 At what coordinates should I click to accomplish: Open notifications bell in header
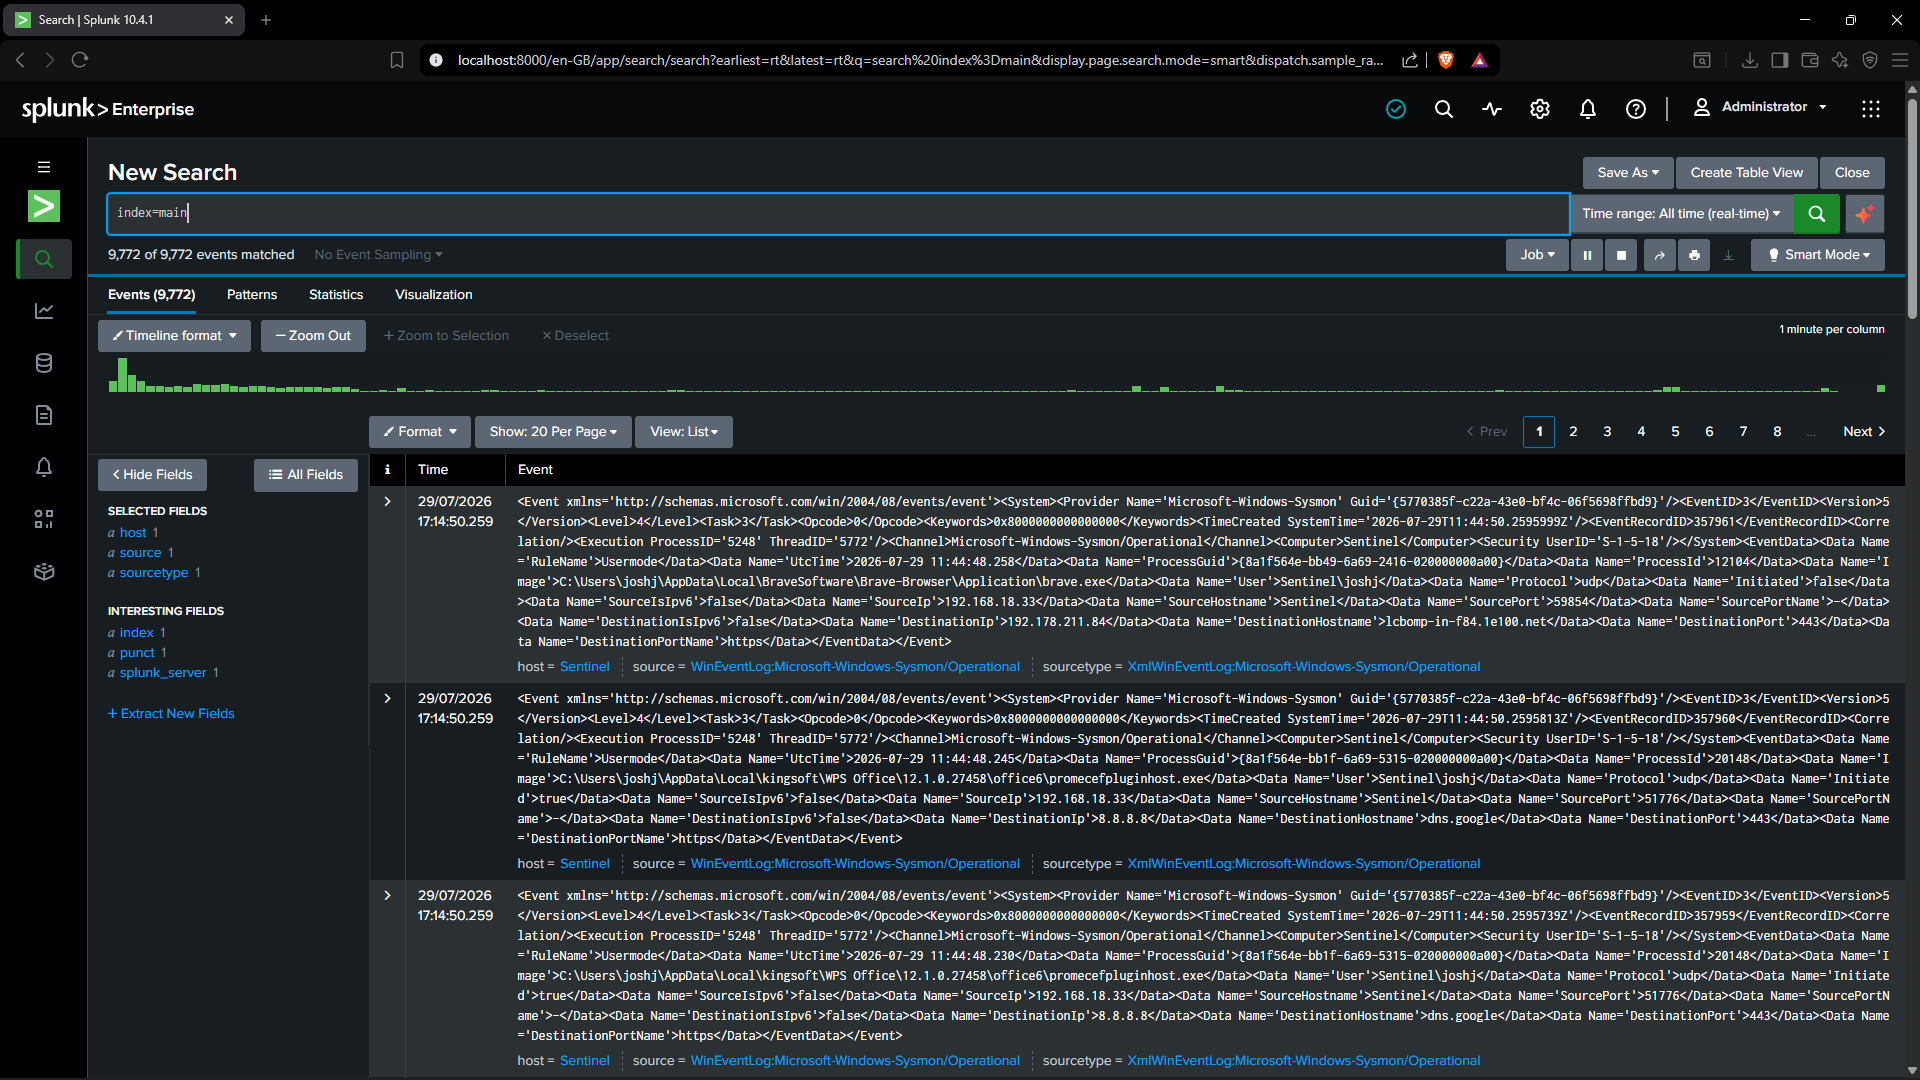pyautogui.click(x=1588, y=109)
